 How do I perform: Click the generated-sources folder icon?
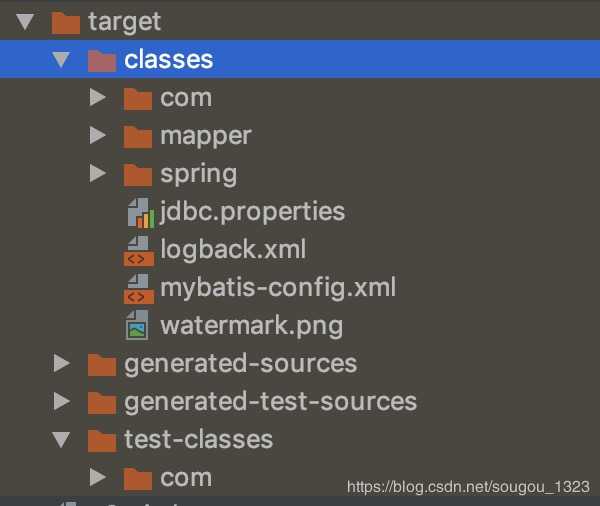[x=102, y=364]
